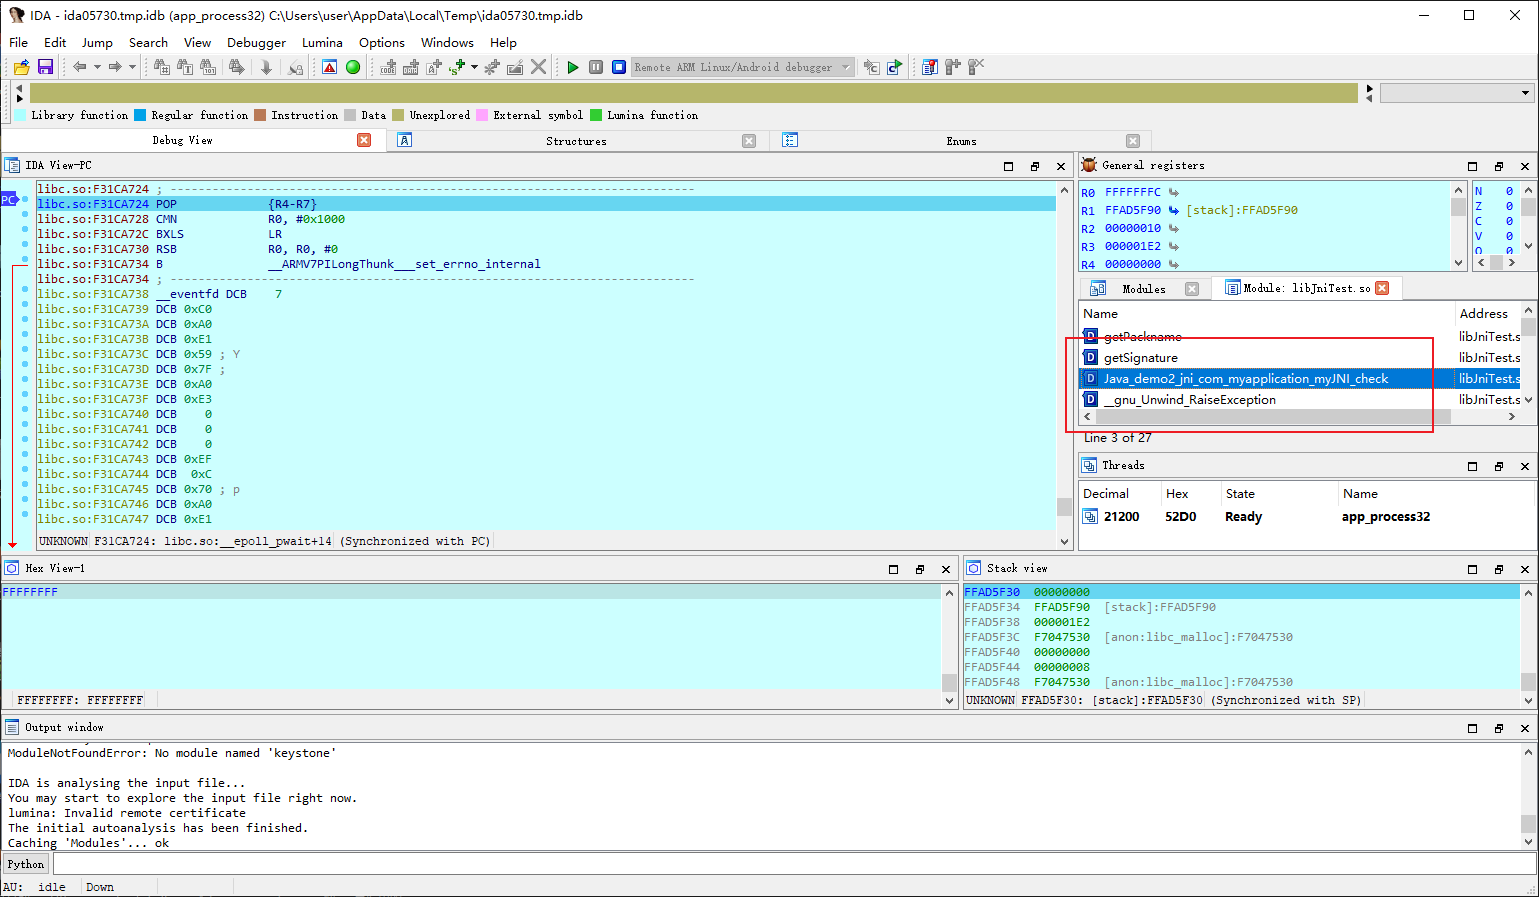Close the Module: libJniTest.so tab
1539x897 pixels.
pos(1382,288)
